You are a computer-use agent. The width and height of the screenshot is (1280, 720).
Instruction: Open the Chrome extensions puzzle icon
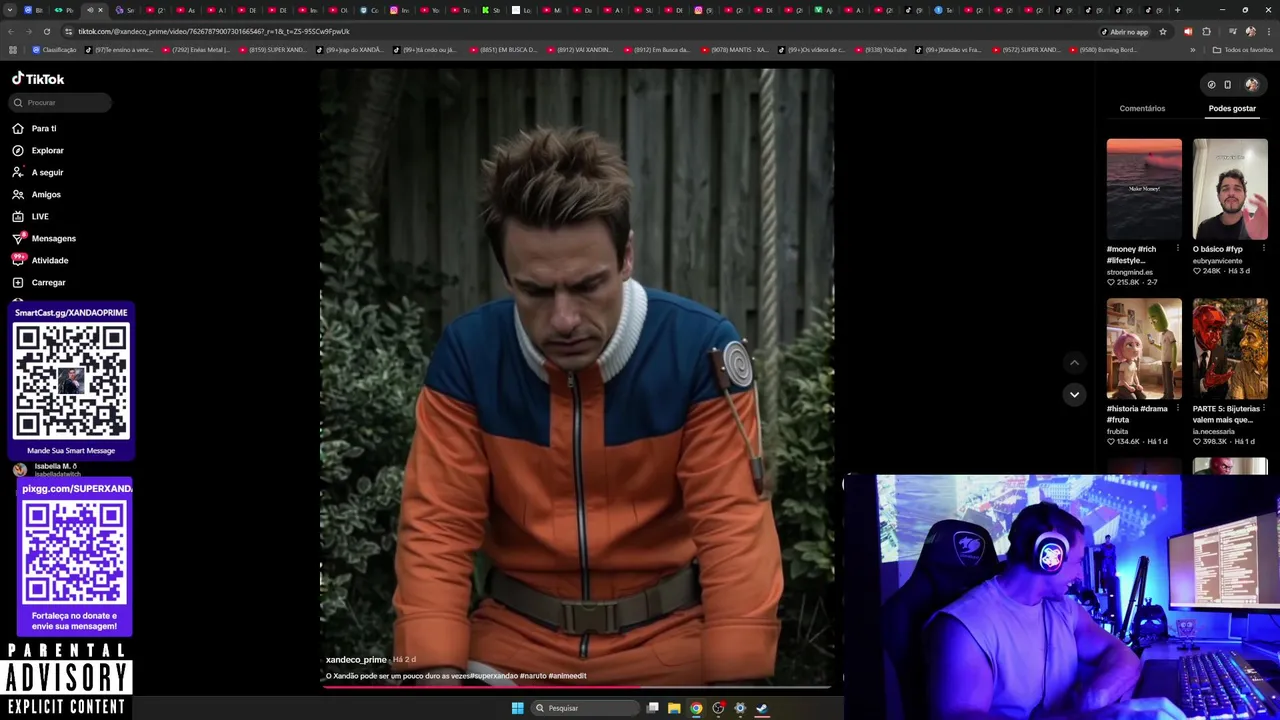[x=1206, y=32]
